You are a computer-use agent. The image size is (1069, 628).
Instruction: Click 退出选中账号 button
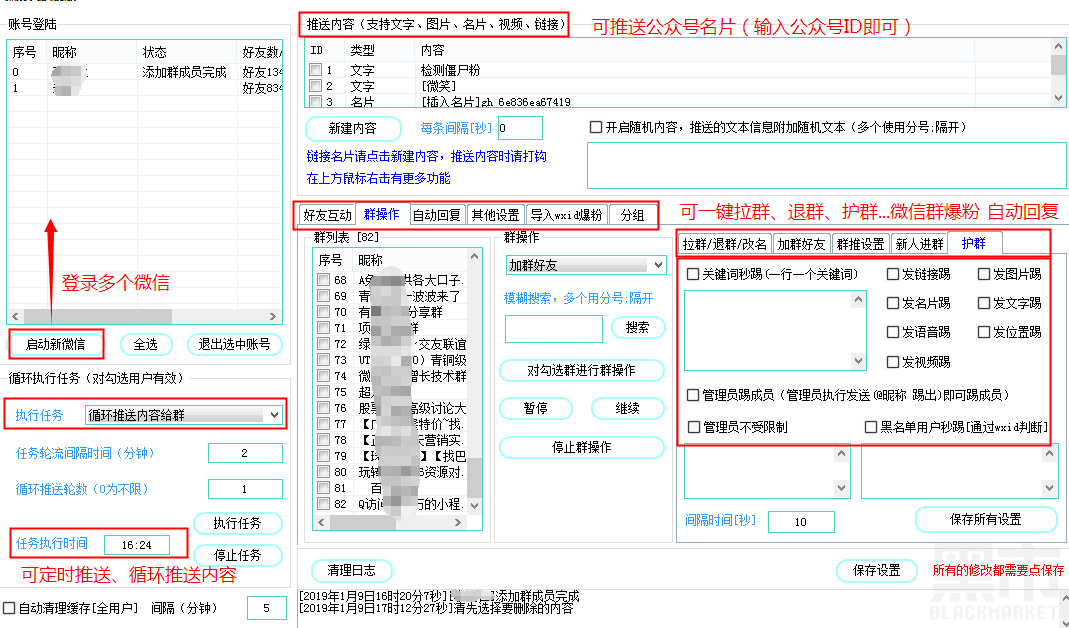coord(234,344)
